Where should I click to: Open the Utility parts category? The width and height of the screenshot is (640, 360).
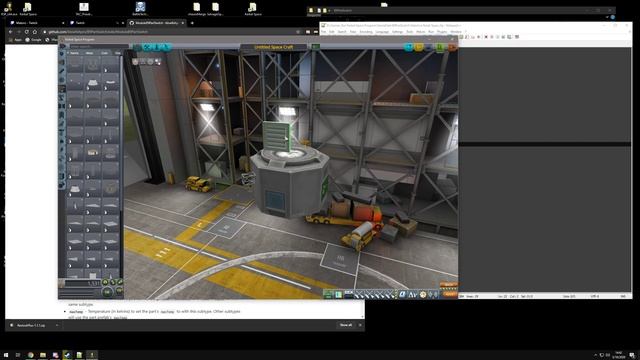pyautogui.click(x=62, y=176)
